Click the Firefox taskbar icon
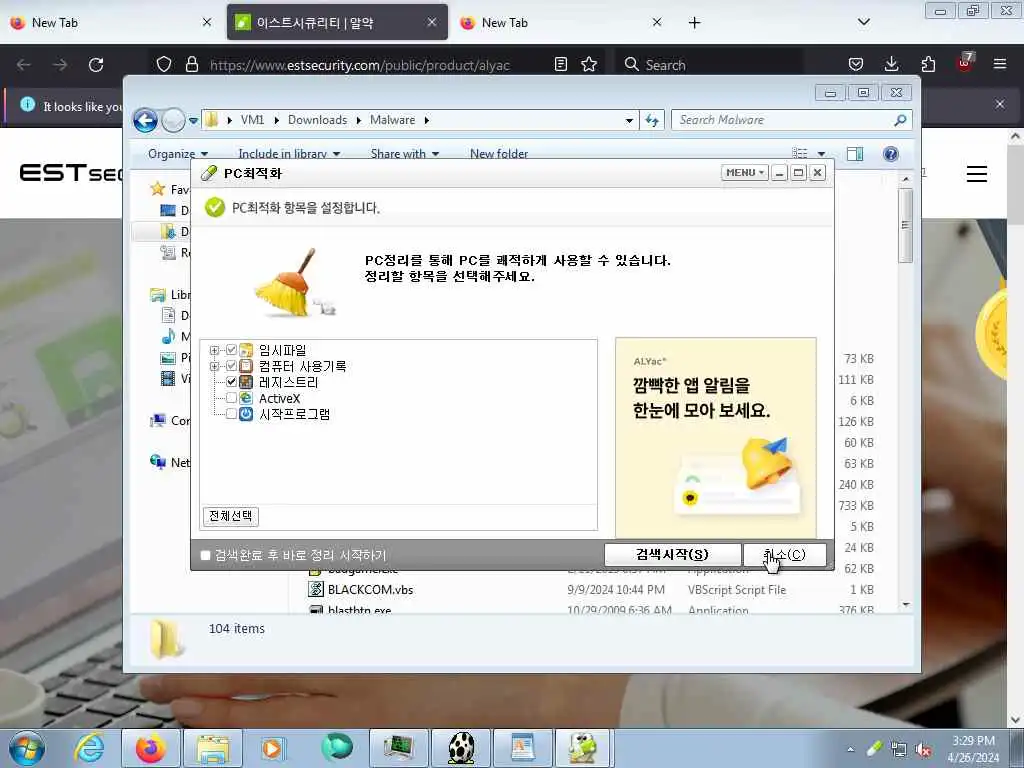Image resolution: width=1024 pixels, height=768 pixels. [151, 748]
